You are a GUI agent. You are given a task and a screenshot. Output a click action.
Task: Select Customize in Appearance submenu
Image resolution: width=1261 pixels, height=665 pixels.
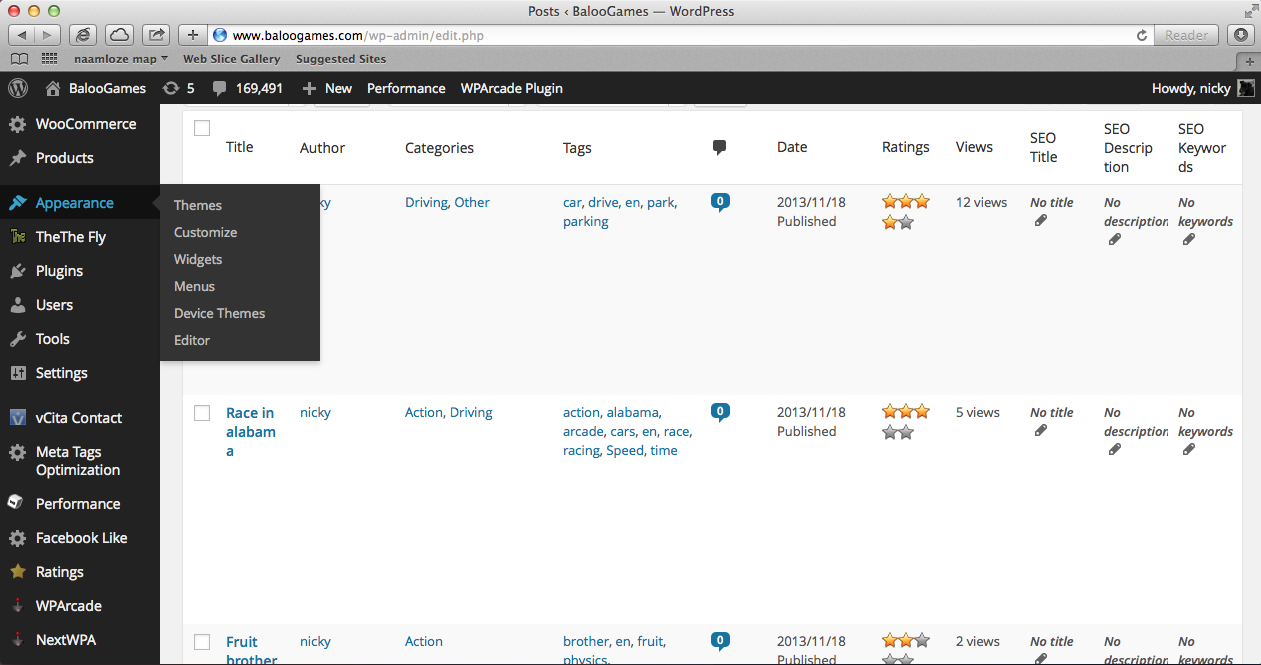coord(206,232)
